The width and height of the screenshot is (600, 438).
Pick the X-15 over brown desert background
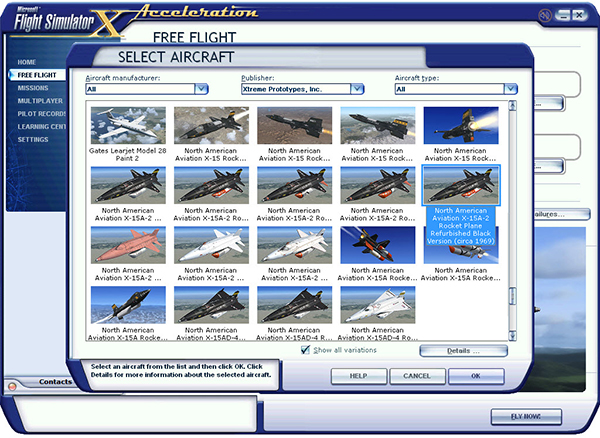click(295, 125)
